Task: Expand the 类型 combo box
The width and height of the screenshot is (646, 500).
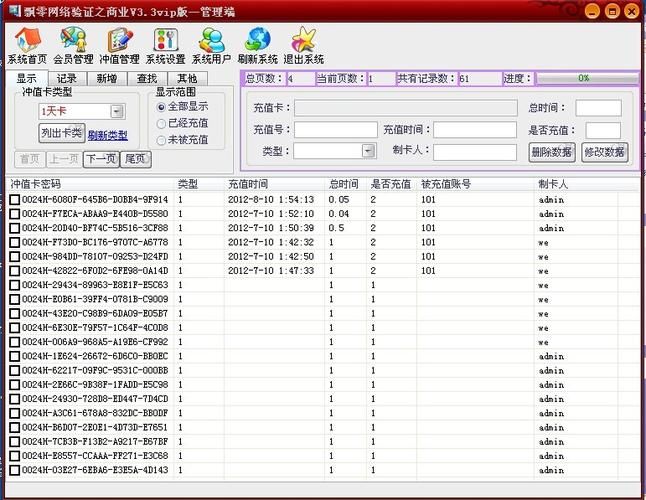Action: [x=369, y=151]
